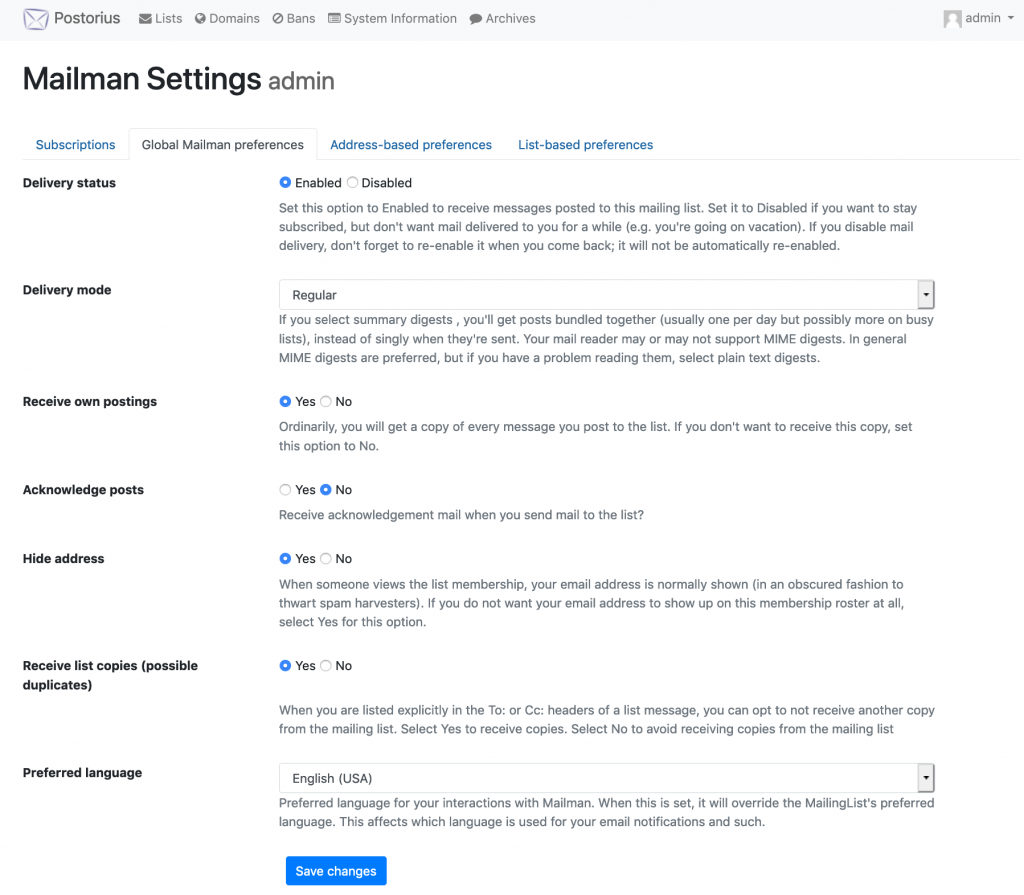Select No for Receive own postings

pos(326,402)
